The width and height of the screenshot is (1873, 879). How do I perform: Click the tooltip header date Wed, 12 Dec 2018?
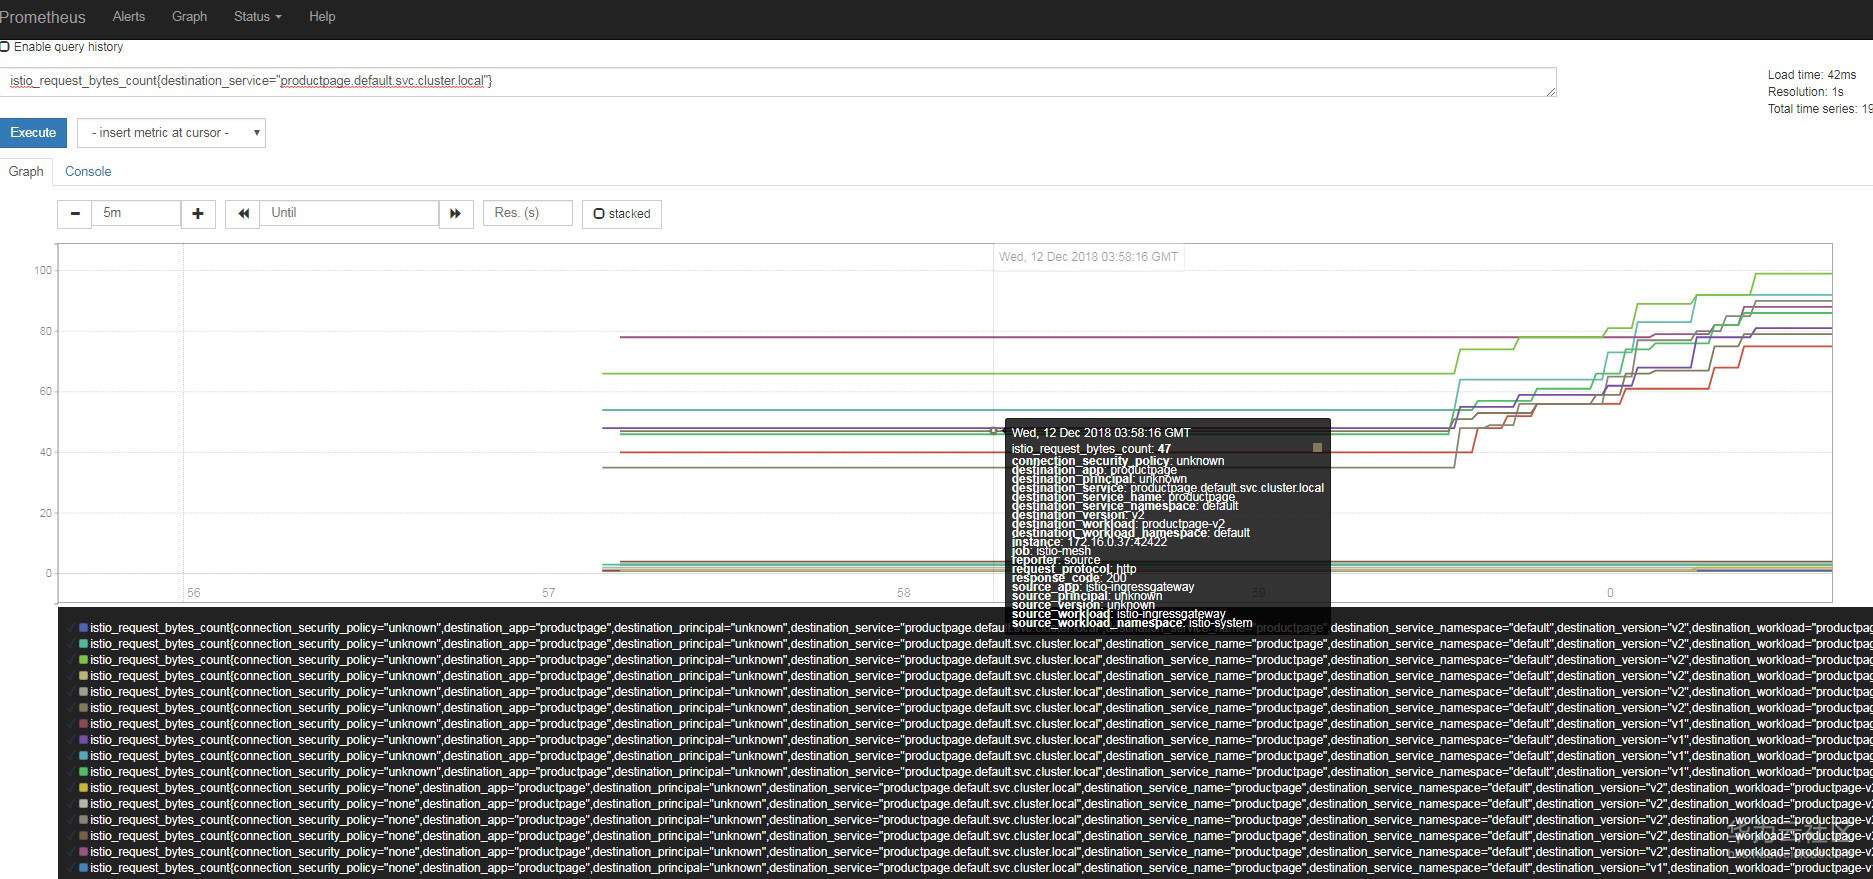(x=1101, y=433)
